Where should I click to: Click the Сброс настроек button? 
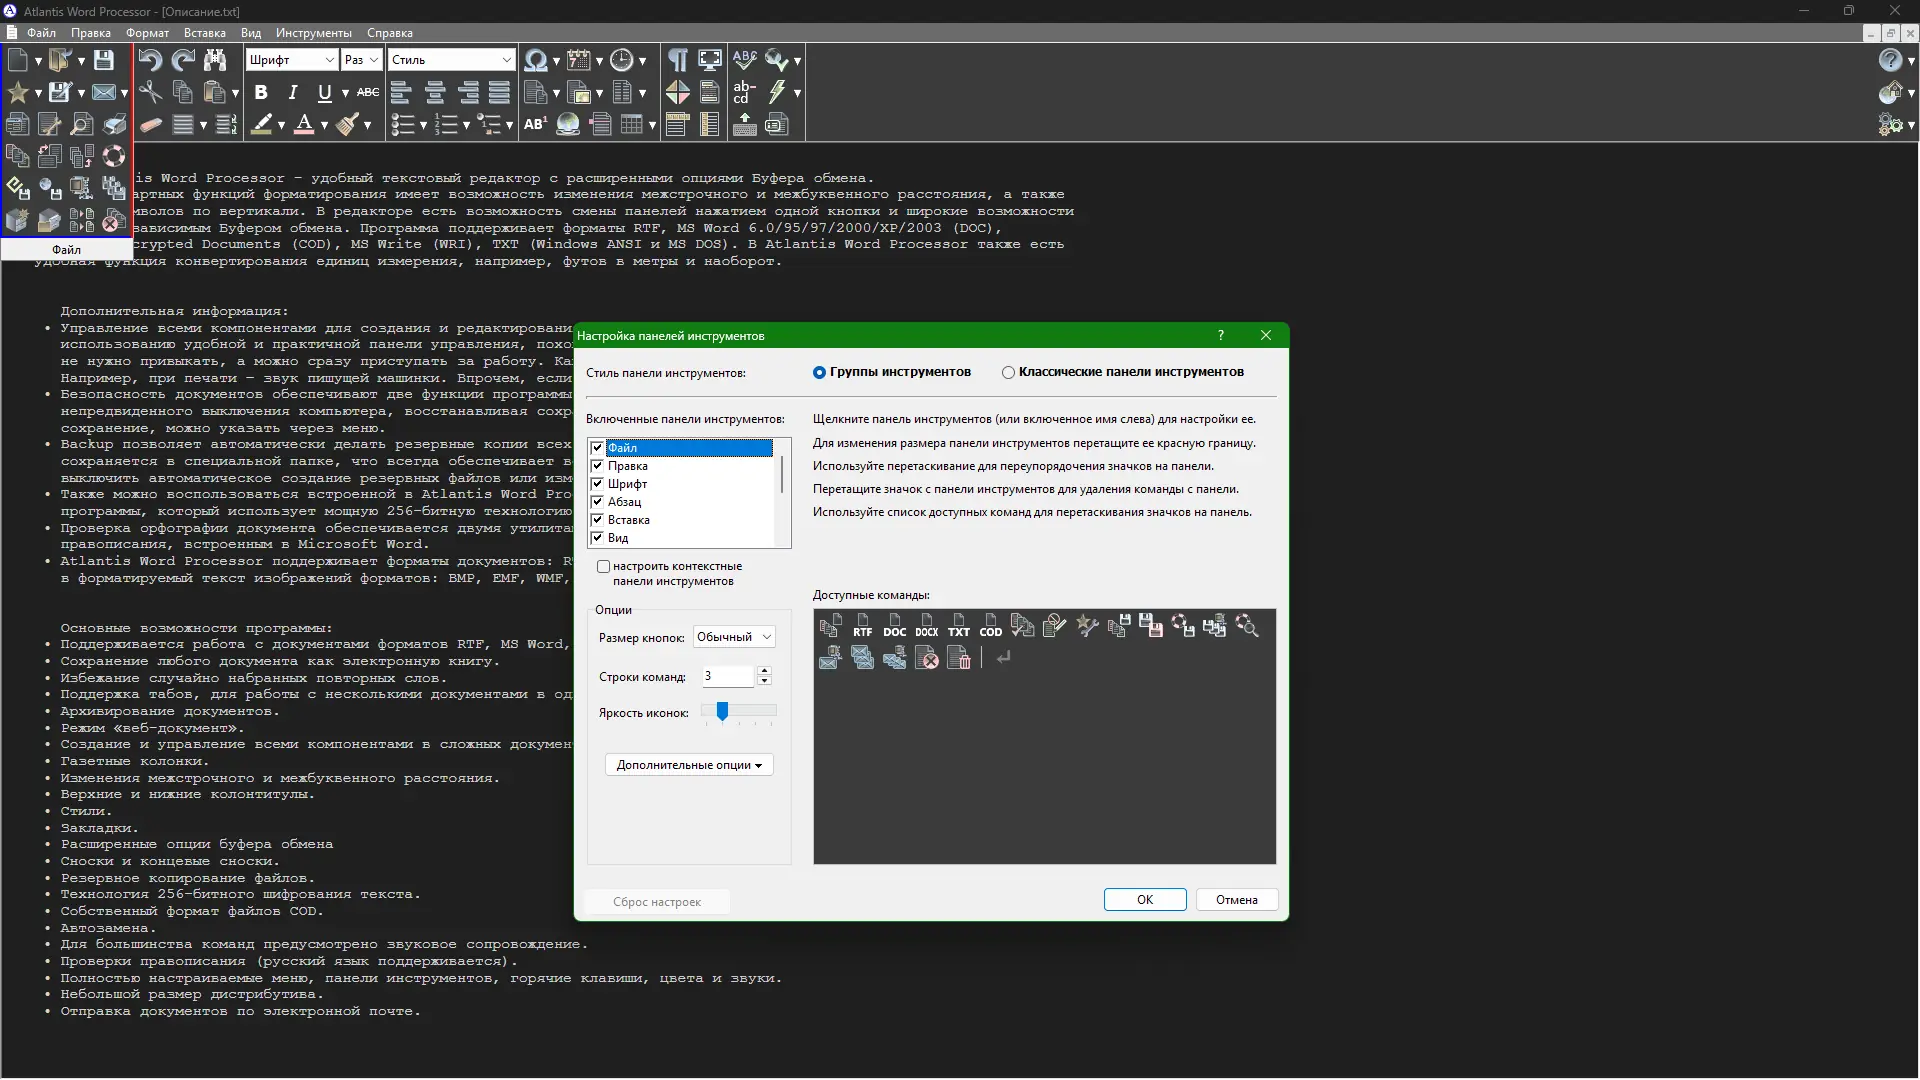click(657, 901)
